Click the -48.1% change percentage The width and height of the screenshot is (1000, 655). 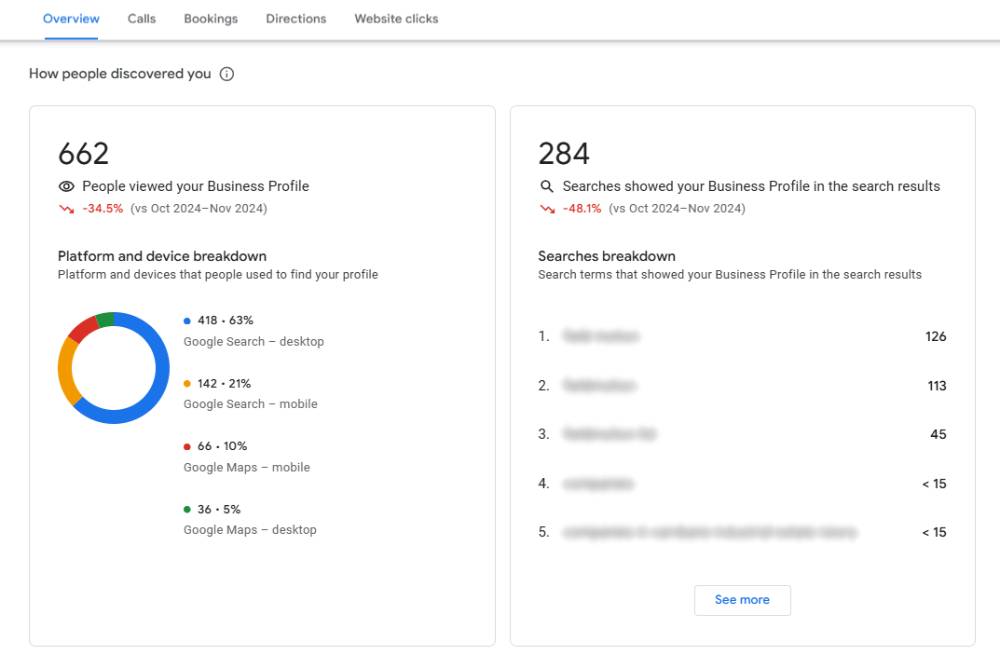pyautogui.click(x=582, y=209)
